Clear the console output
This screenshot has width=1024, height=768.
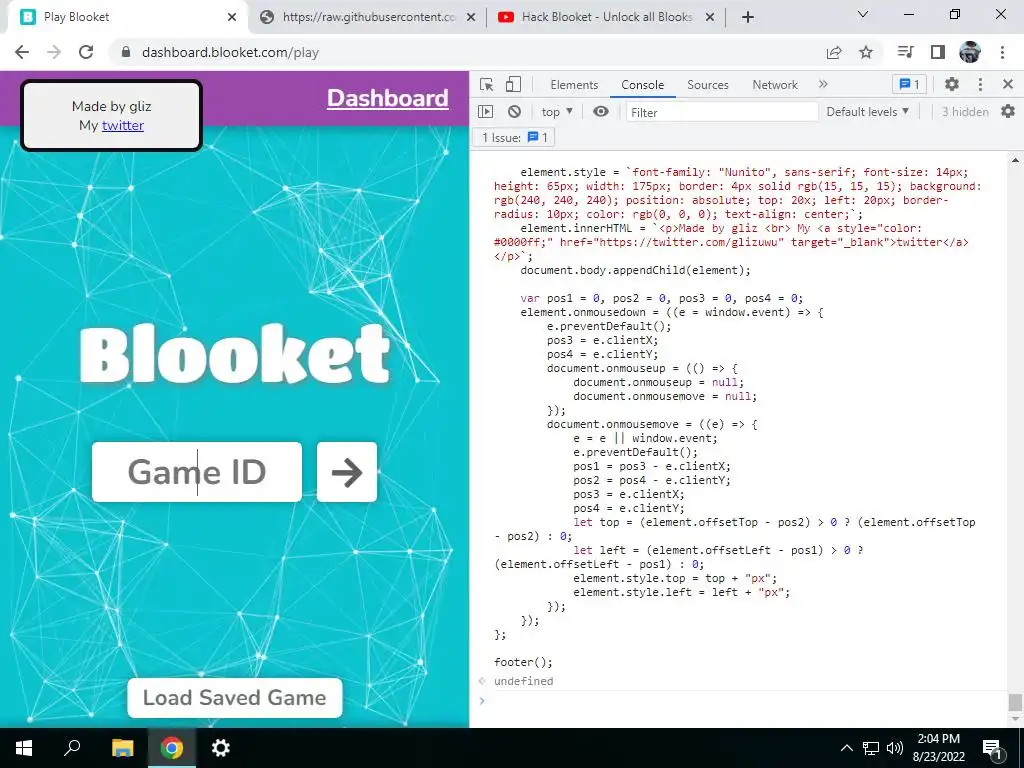(515, 112)
